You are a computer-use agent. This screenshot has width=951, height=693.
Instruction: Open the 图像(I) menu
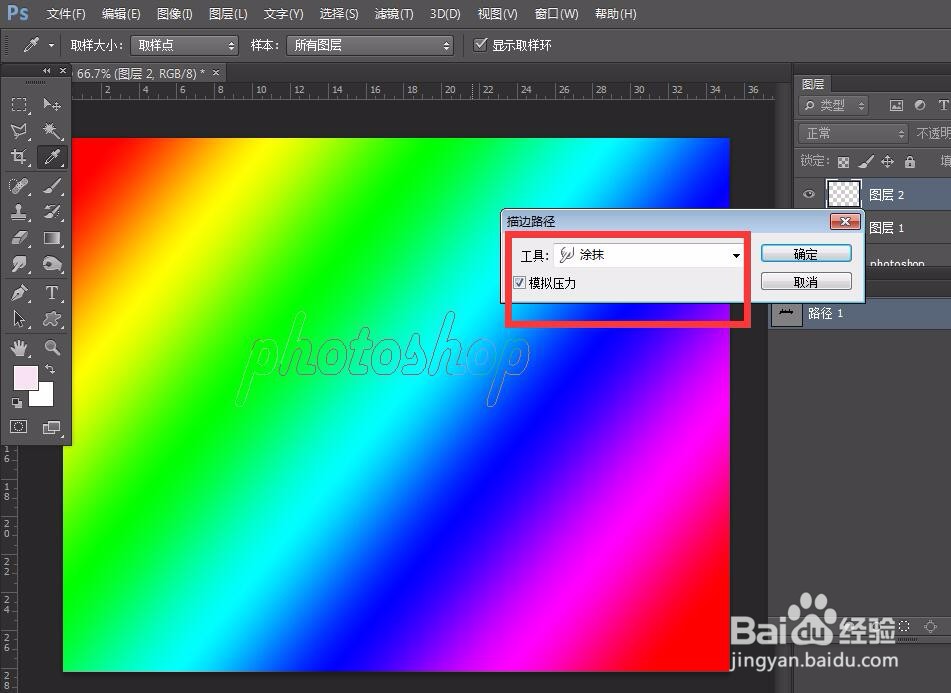click(175, 13)
